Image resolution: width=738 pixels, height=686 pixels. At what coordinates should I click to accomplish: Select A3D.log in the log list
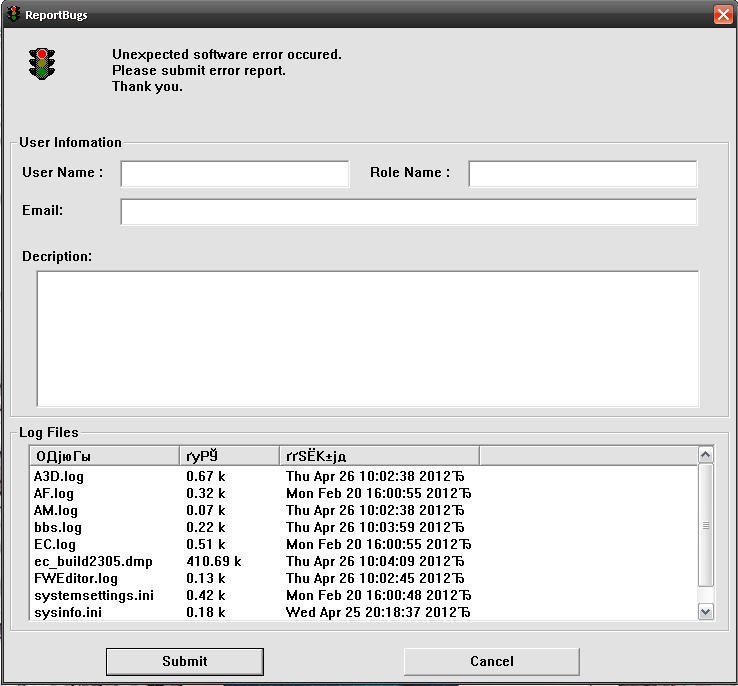click(x=59, y=476)
